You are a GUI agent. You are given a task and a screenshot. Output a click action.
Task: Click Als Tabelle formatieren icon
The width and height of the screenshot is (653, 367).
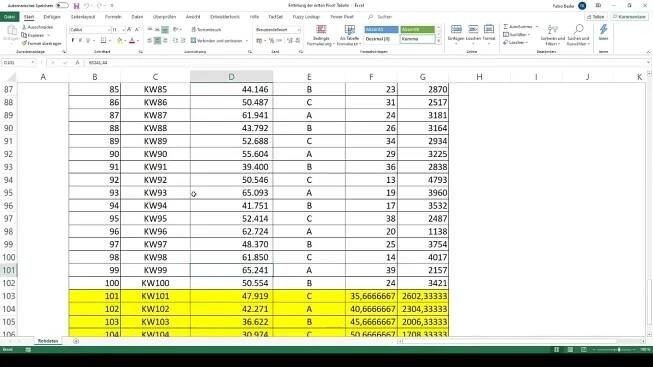350,30
